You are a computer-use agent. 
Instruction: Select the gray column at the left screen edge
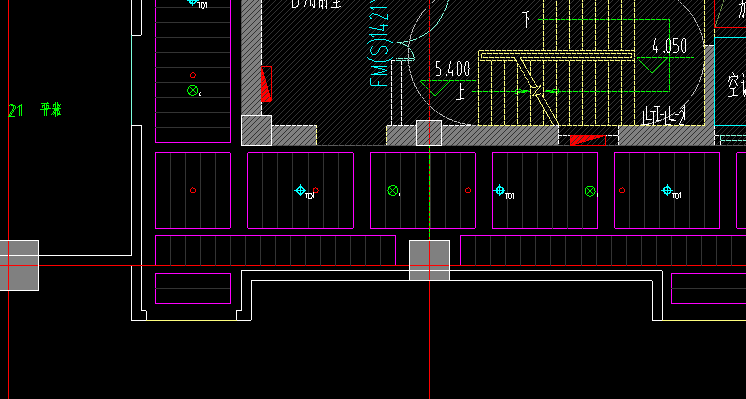pos(19,265)
